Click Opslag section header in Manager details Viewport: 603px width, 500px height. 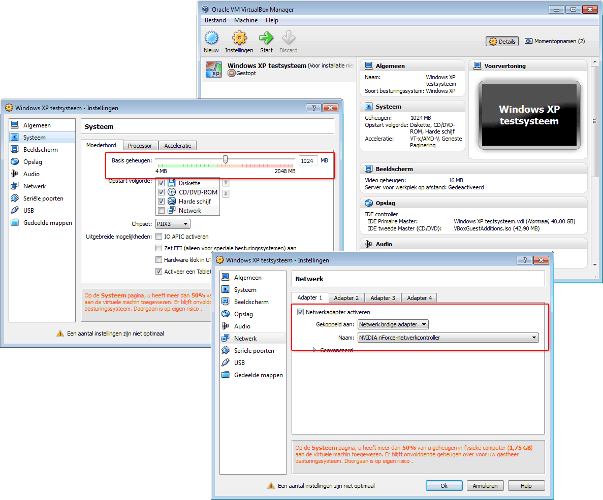tap(473, 203)
